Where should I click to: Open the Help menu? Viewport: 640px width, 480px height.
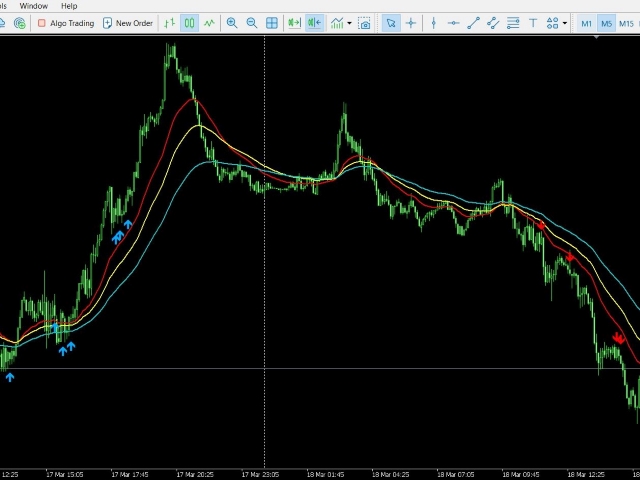69,6
